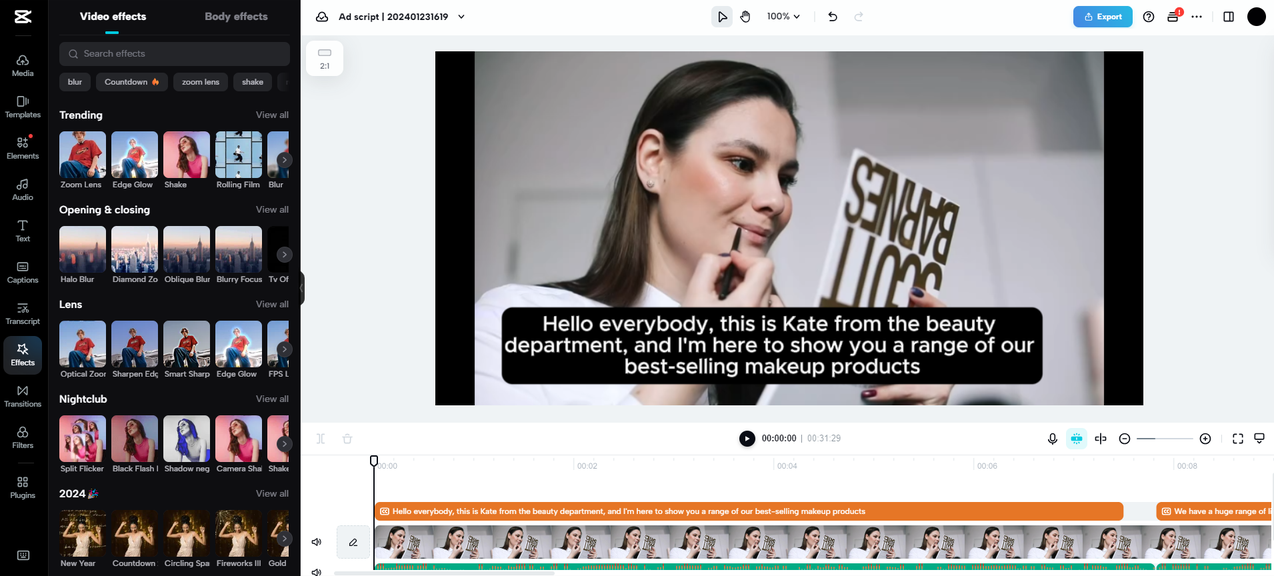The height and width of the screenshot is (576, 1274).
Task: Select the Effects sidebar item
Action: (x=23, y=355)
